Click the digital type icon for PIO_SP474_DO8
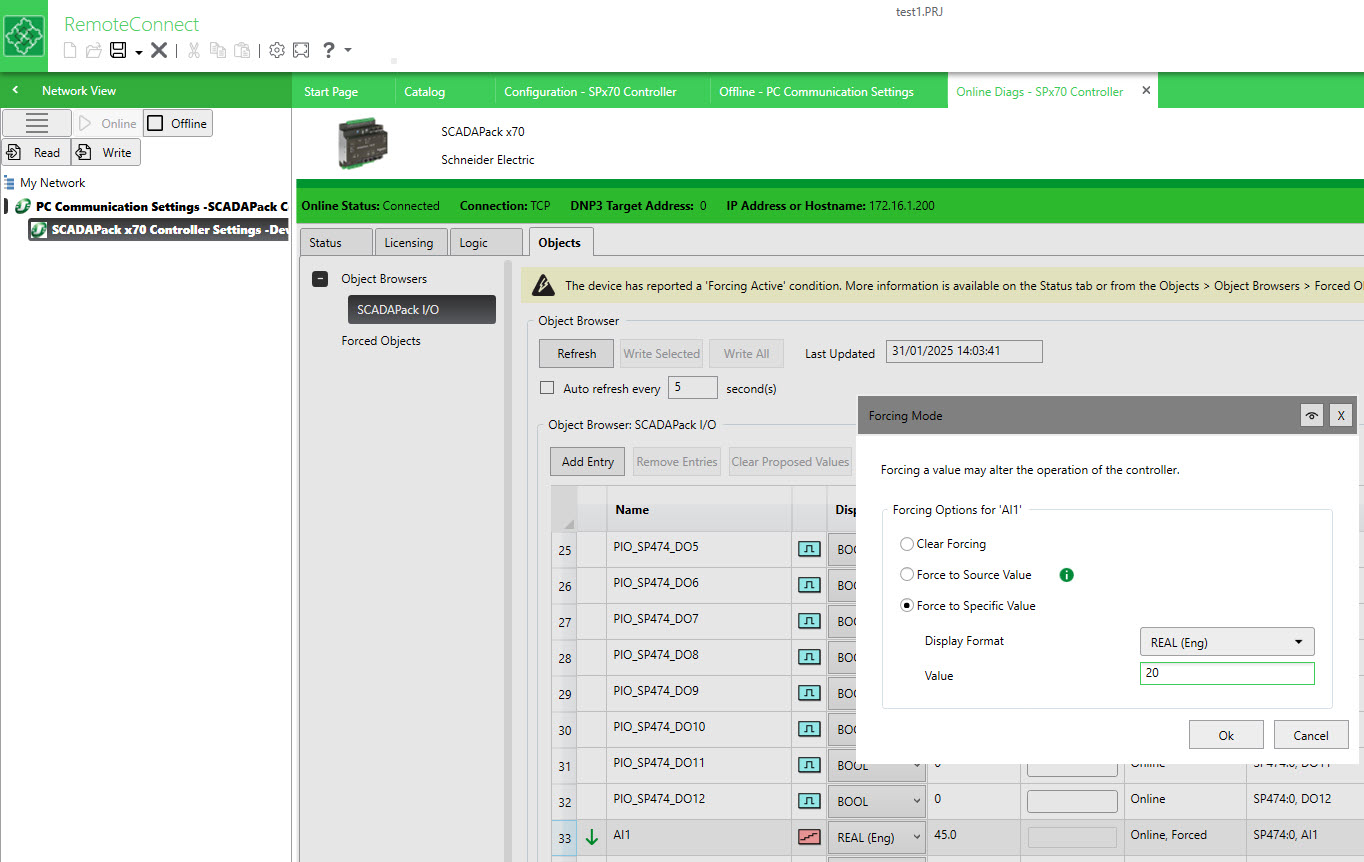The width and height of the screenshot is (1364, 862). tap(808, 657)
